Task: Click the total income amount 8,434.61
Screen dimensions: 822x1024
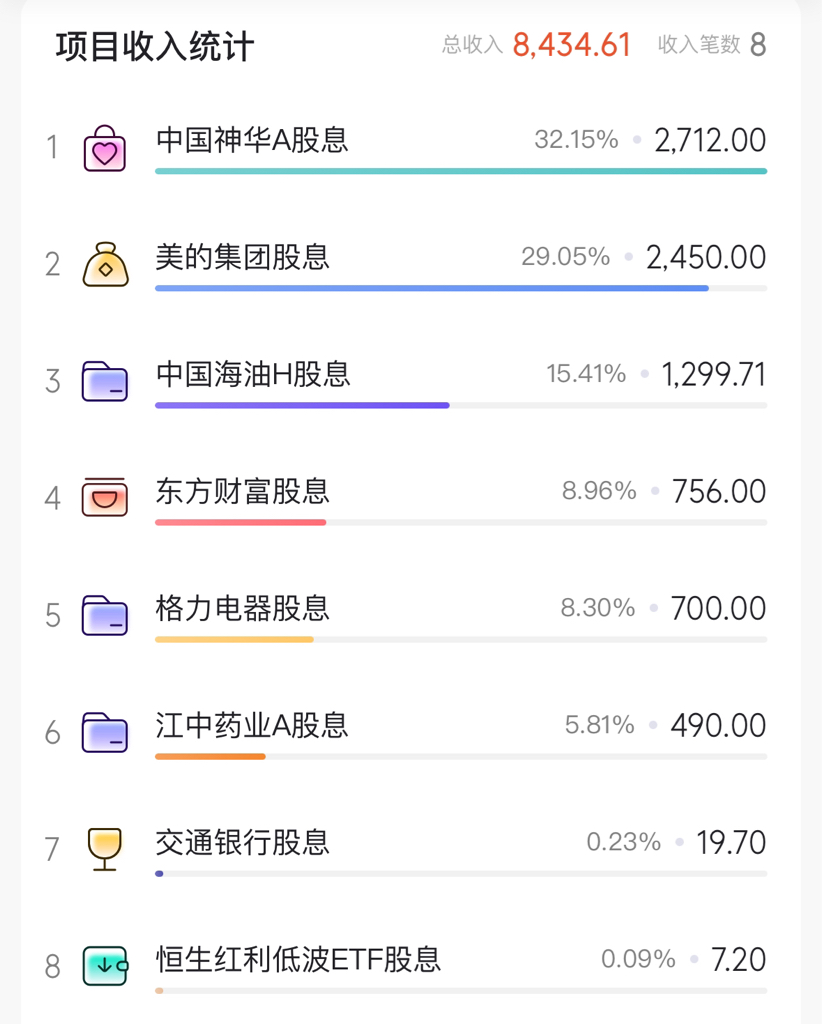Action: click(572, 45)
